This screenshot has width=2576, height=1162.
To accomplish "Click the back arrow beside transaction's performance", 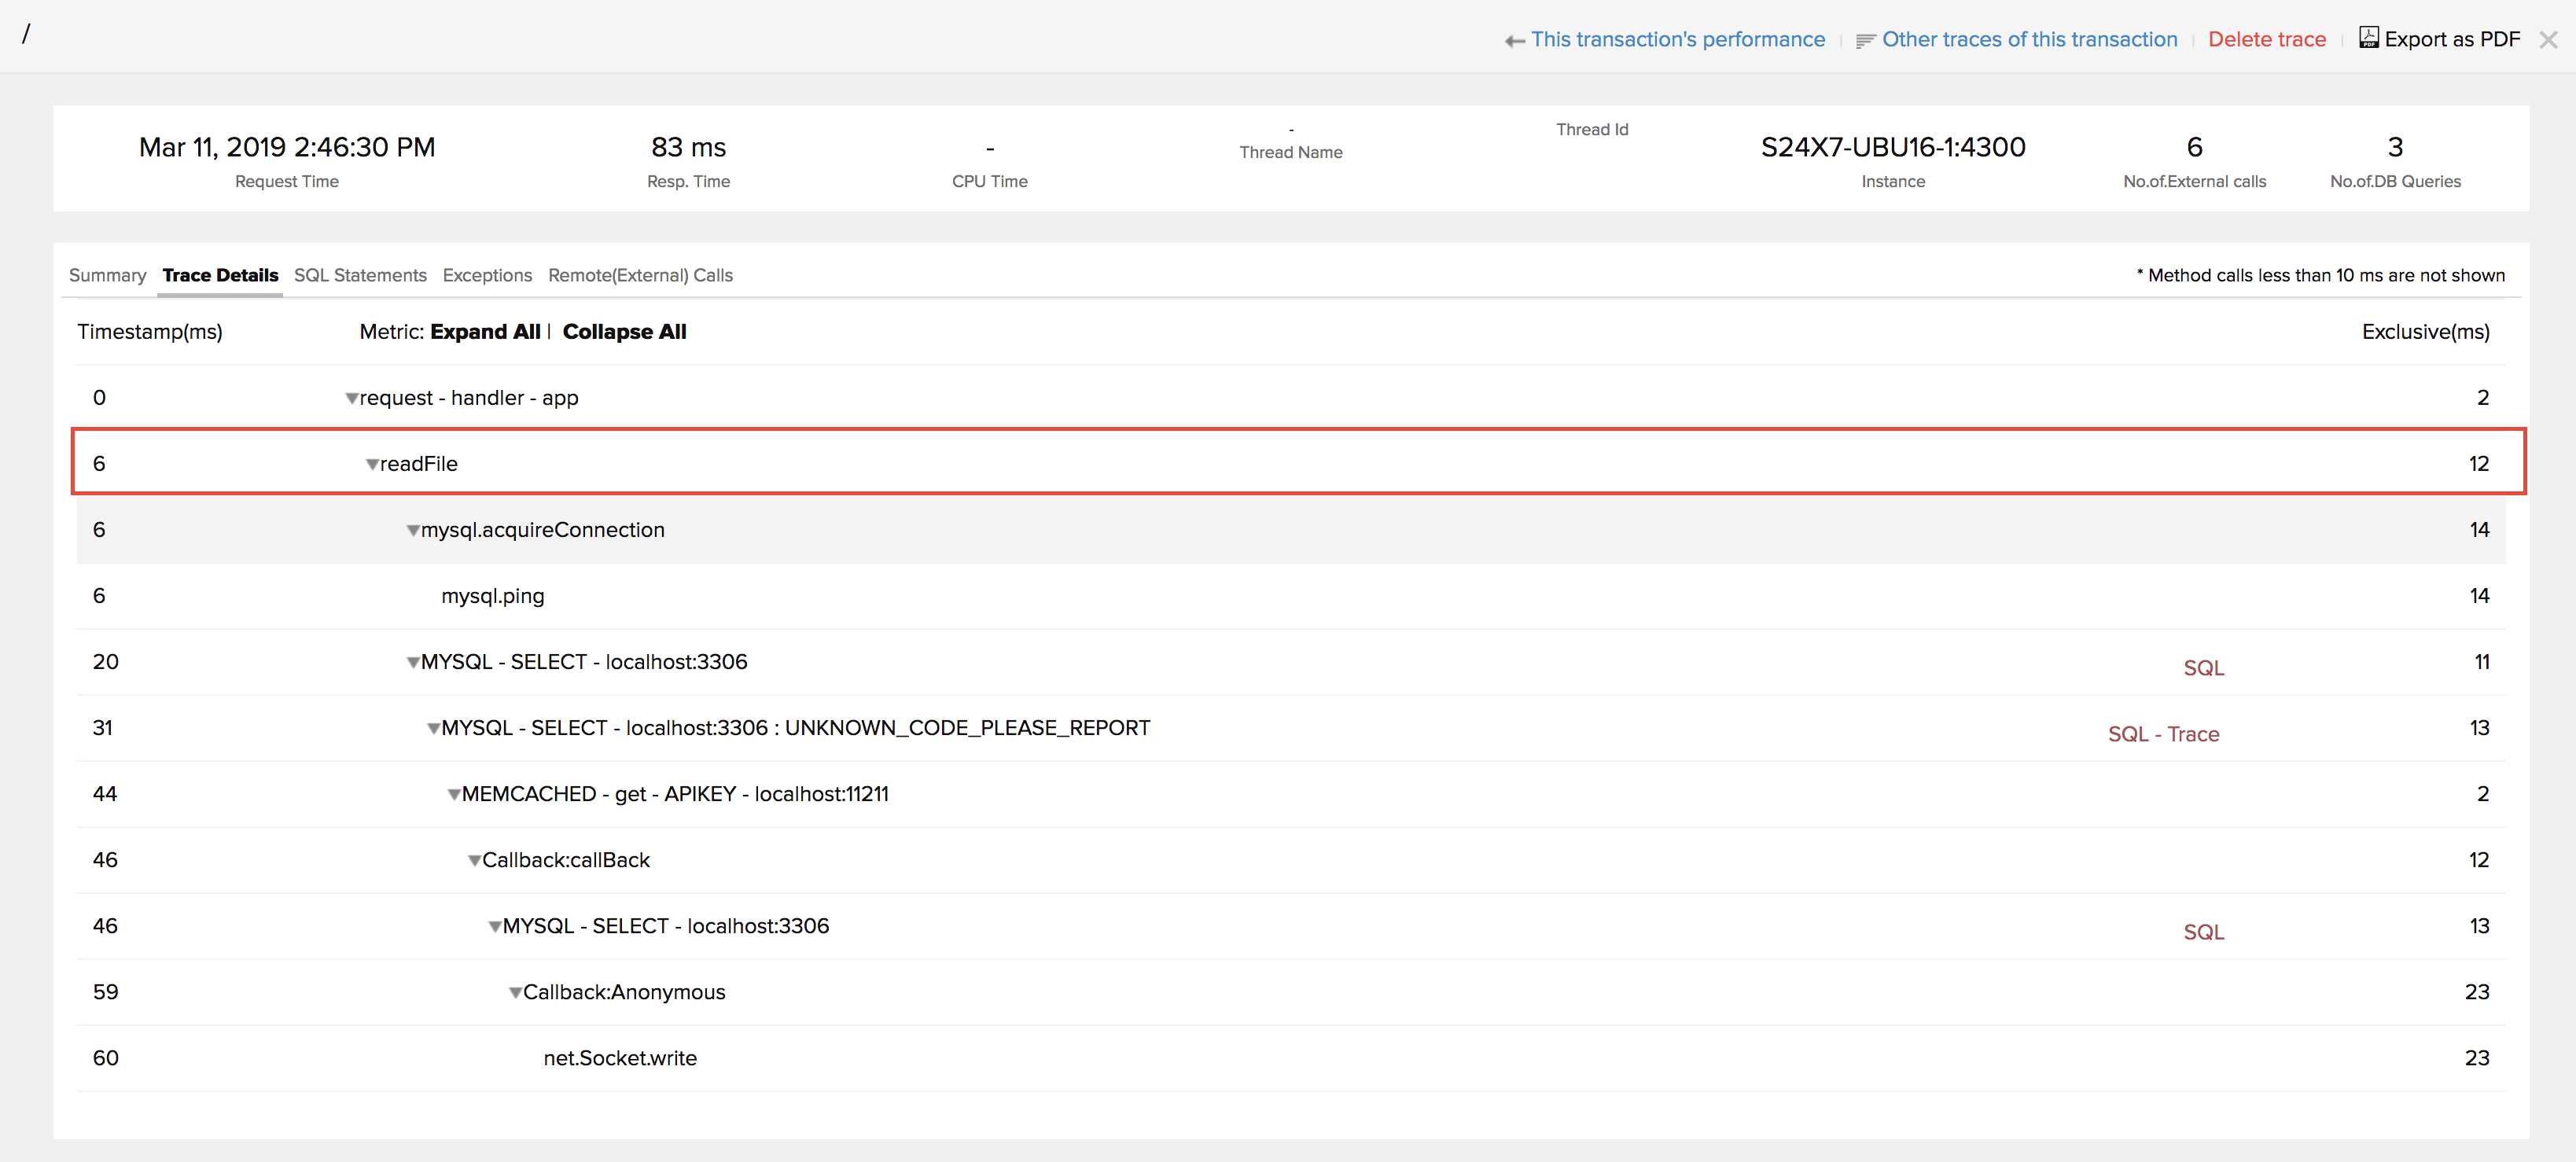I will click(x=1514, y=41).
